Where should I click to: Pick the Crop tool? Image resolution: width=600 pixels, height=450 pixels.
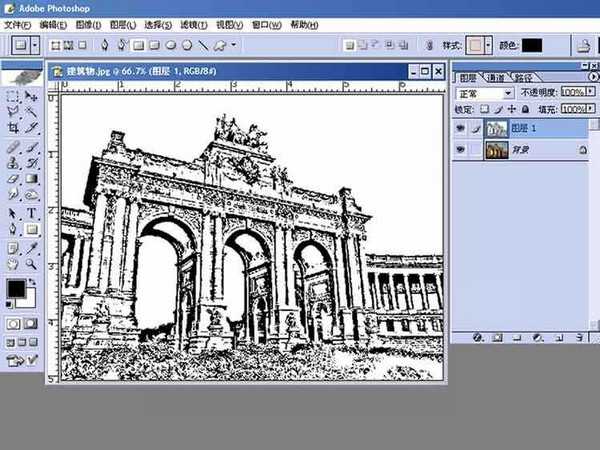click(x=13, y=128)
